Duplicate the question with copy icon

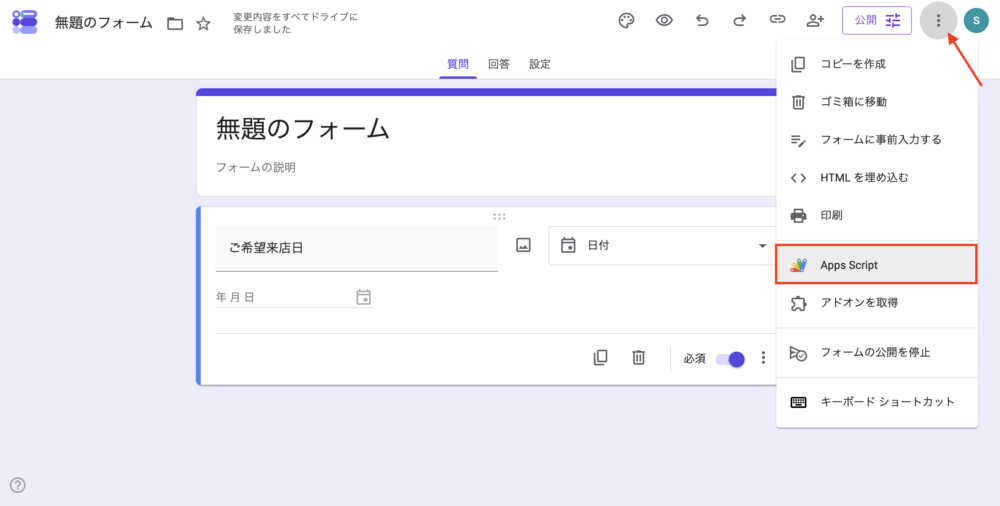[x=600, y=358]
